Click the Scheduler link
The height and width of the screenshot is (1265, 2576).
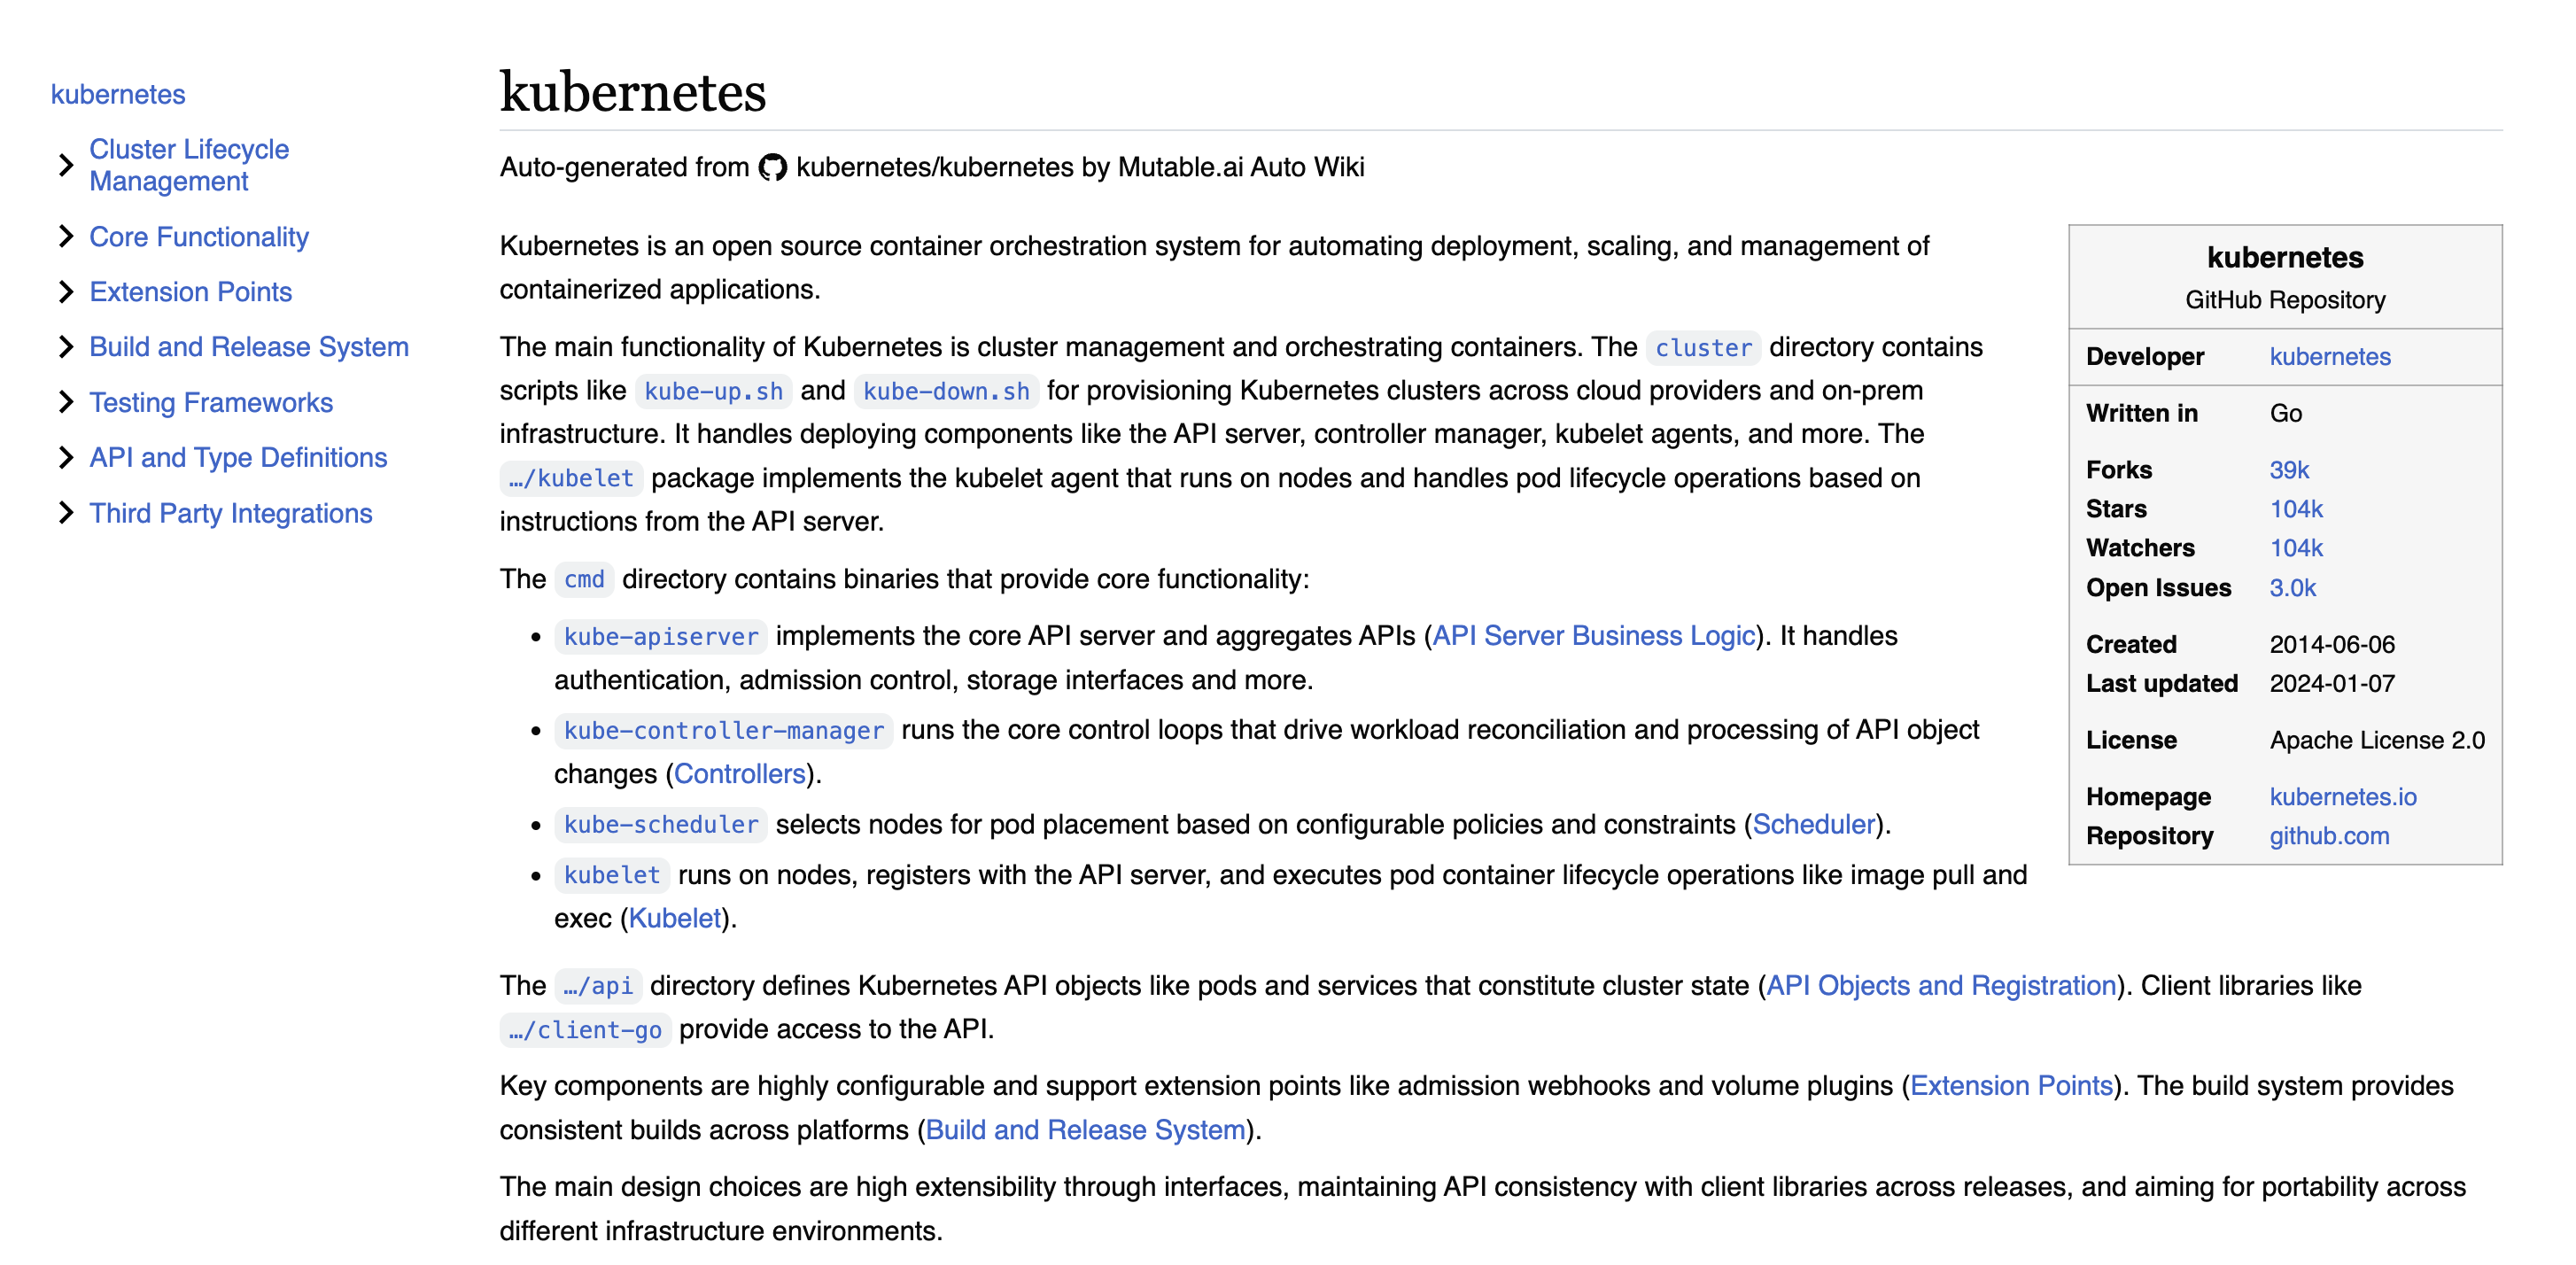click(1813, 824)
